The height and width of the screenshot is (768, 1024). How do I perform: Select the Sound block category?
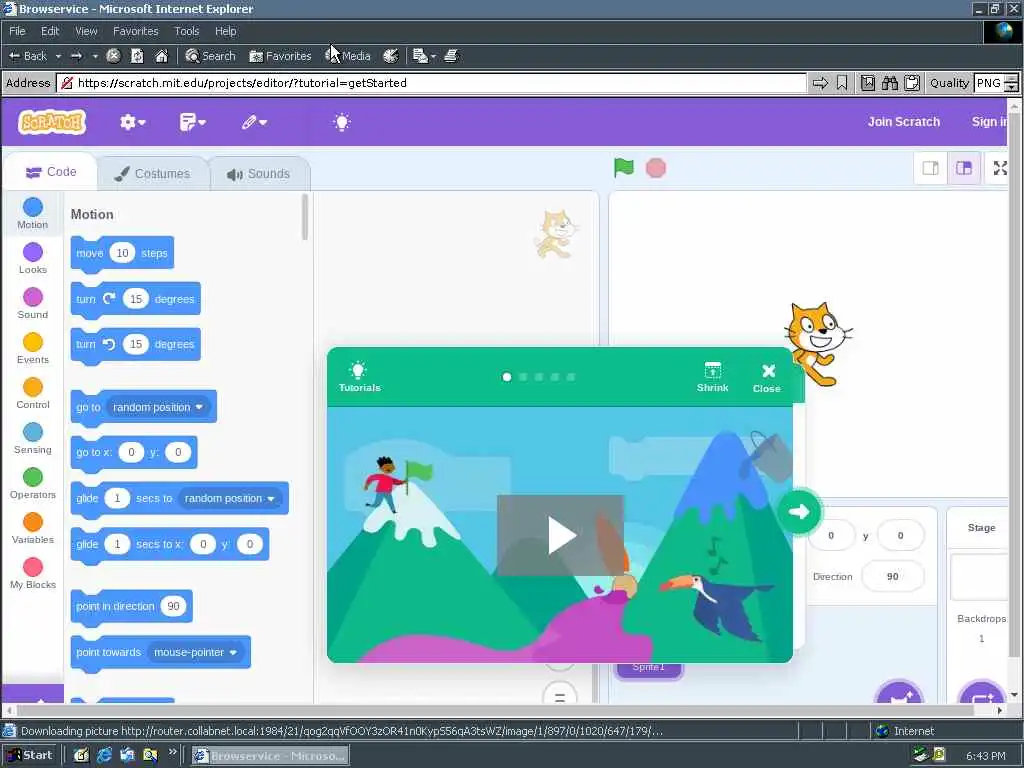tap(33, 304)
